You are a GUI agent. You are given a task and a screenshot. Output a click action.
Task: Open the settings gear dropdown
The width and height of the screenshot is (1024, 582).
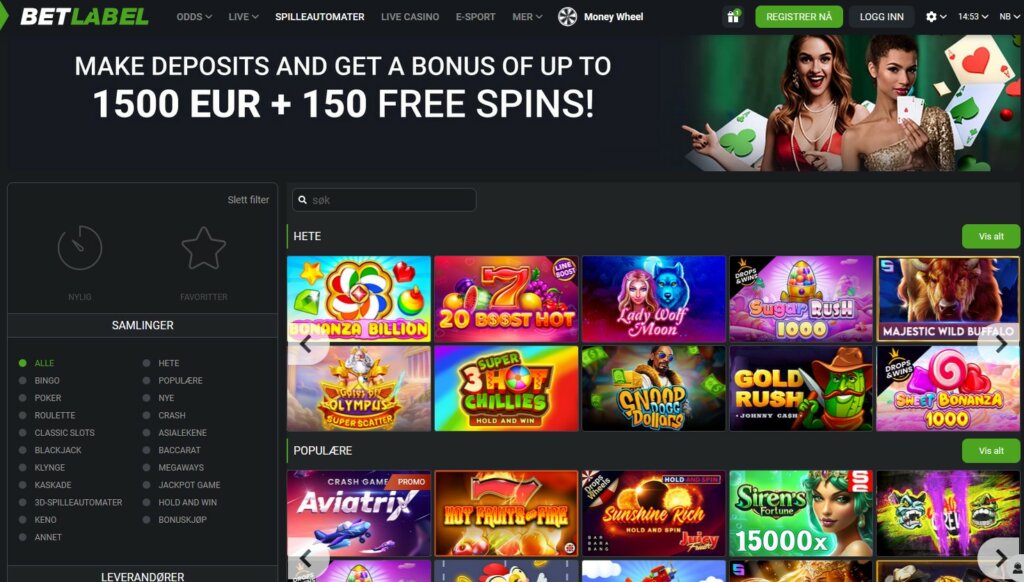tap(936, 16)
